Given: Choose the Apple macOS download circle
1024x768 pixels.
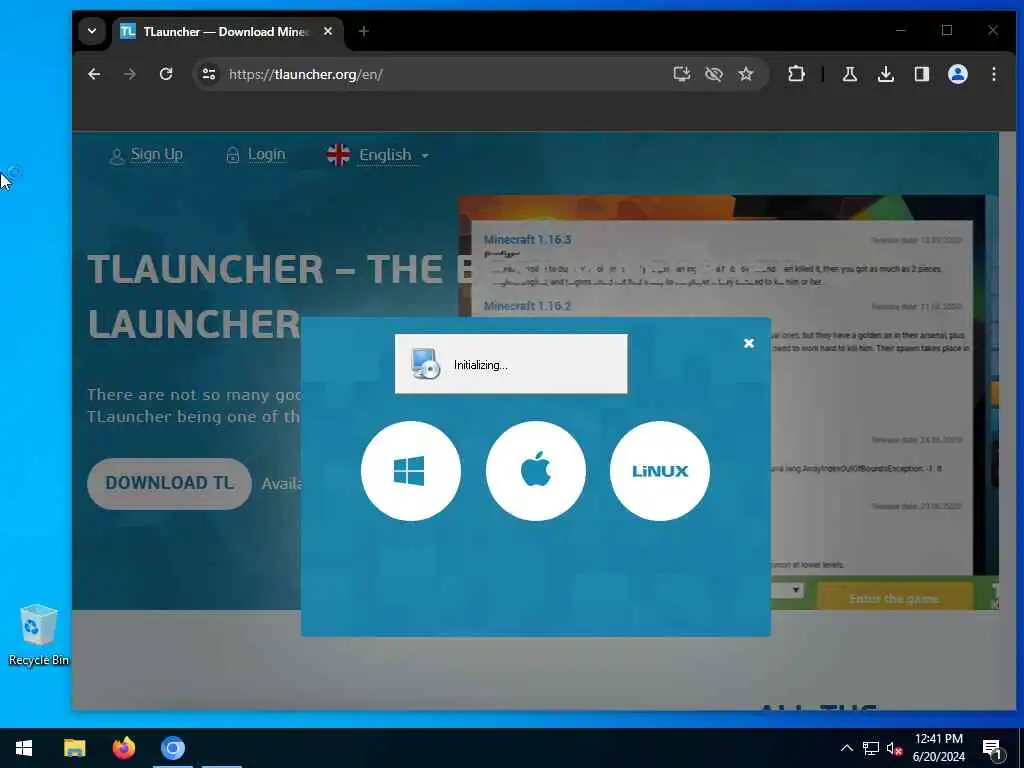Looking at the screenshot, I should point(536,471).
